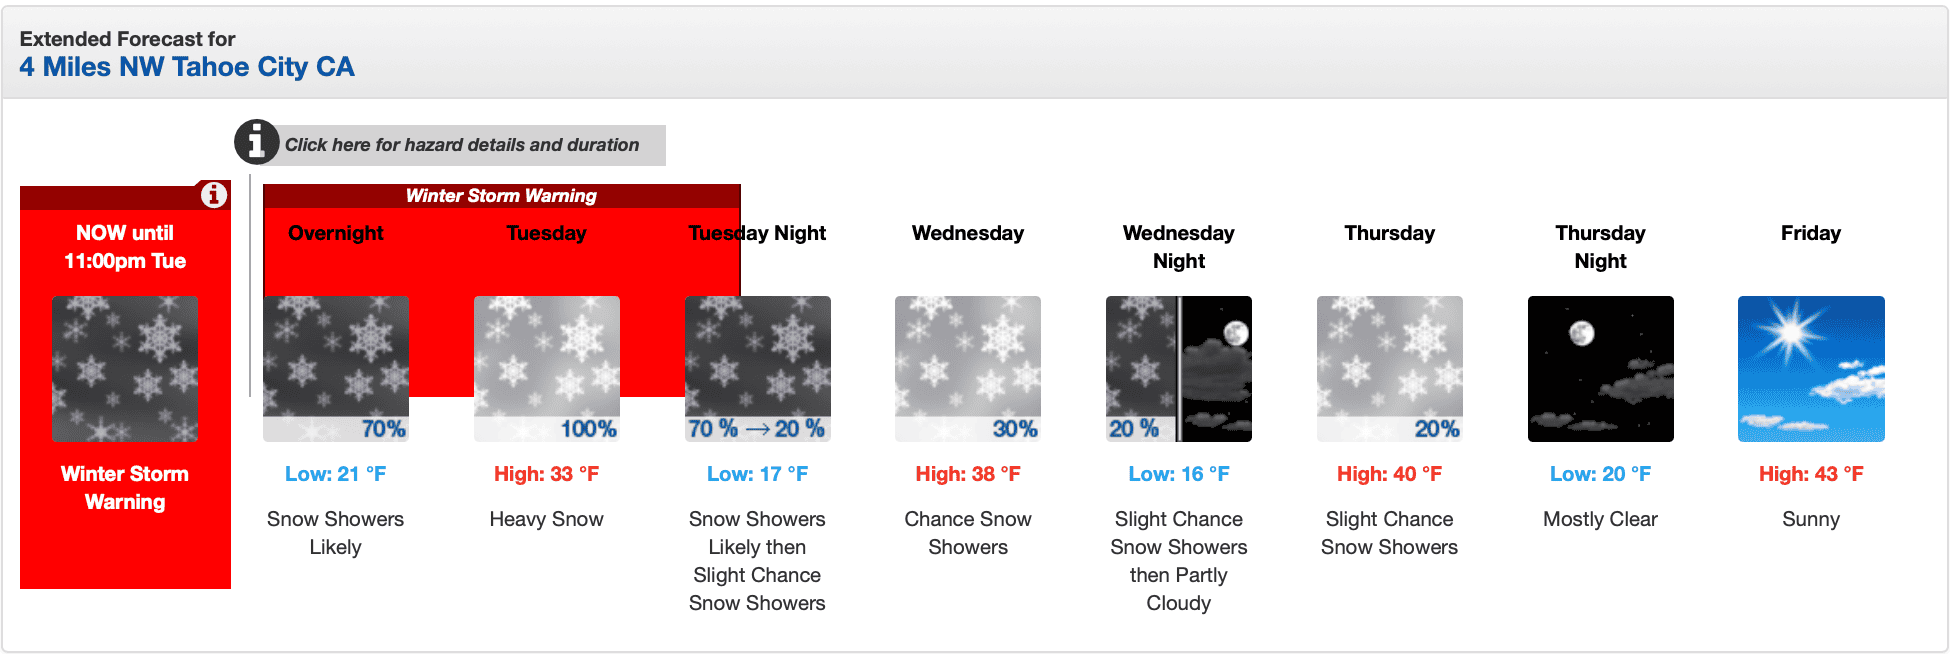Click the 'High: 33 °F' Tuesday temperature
1950x654 pixels.
coord(547,474)
